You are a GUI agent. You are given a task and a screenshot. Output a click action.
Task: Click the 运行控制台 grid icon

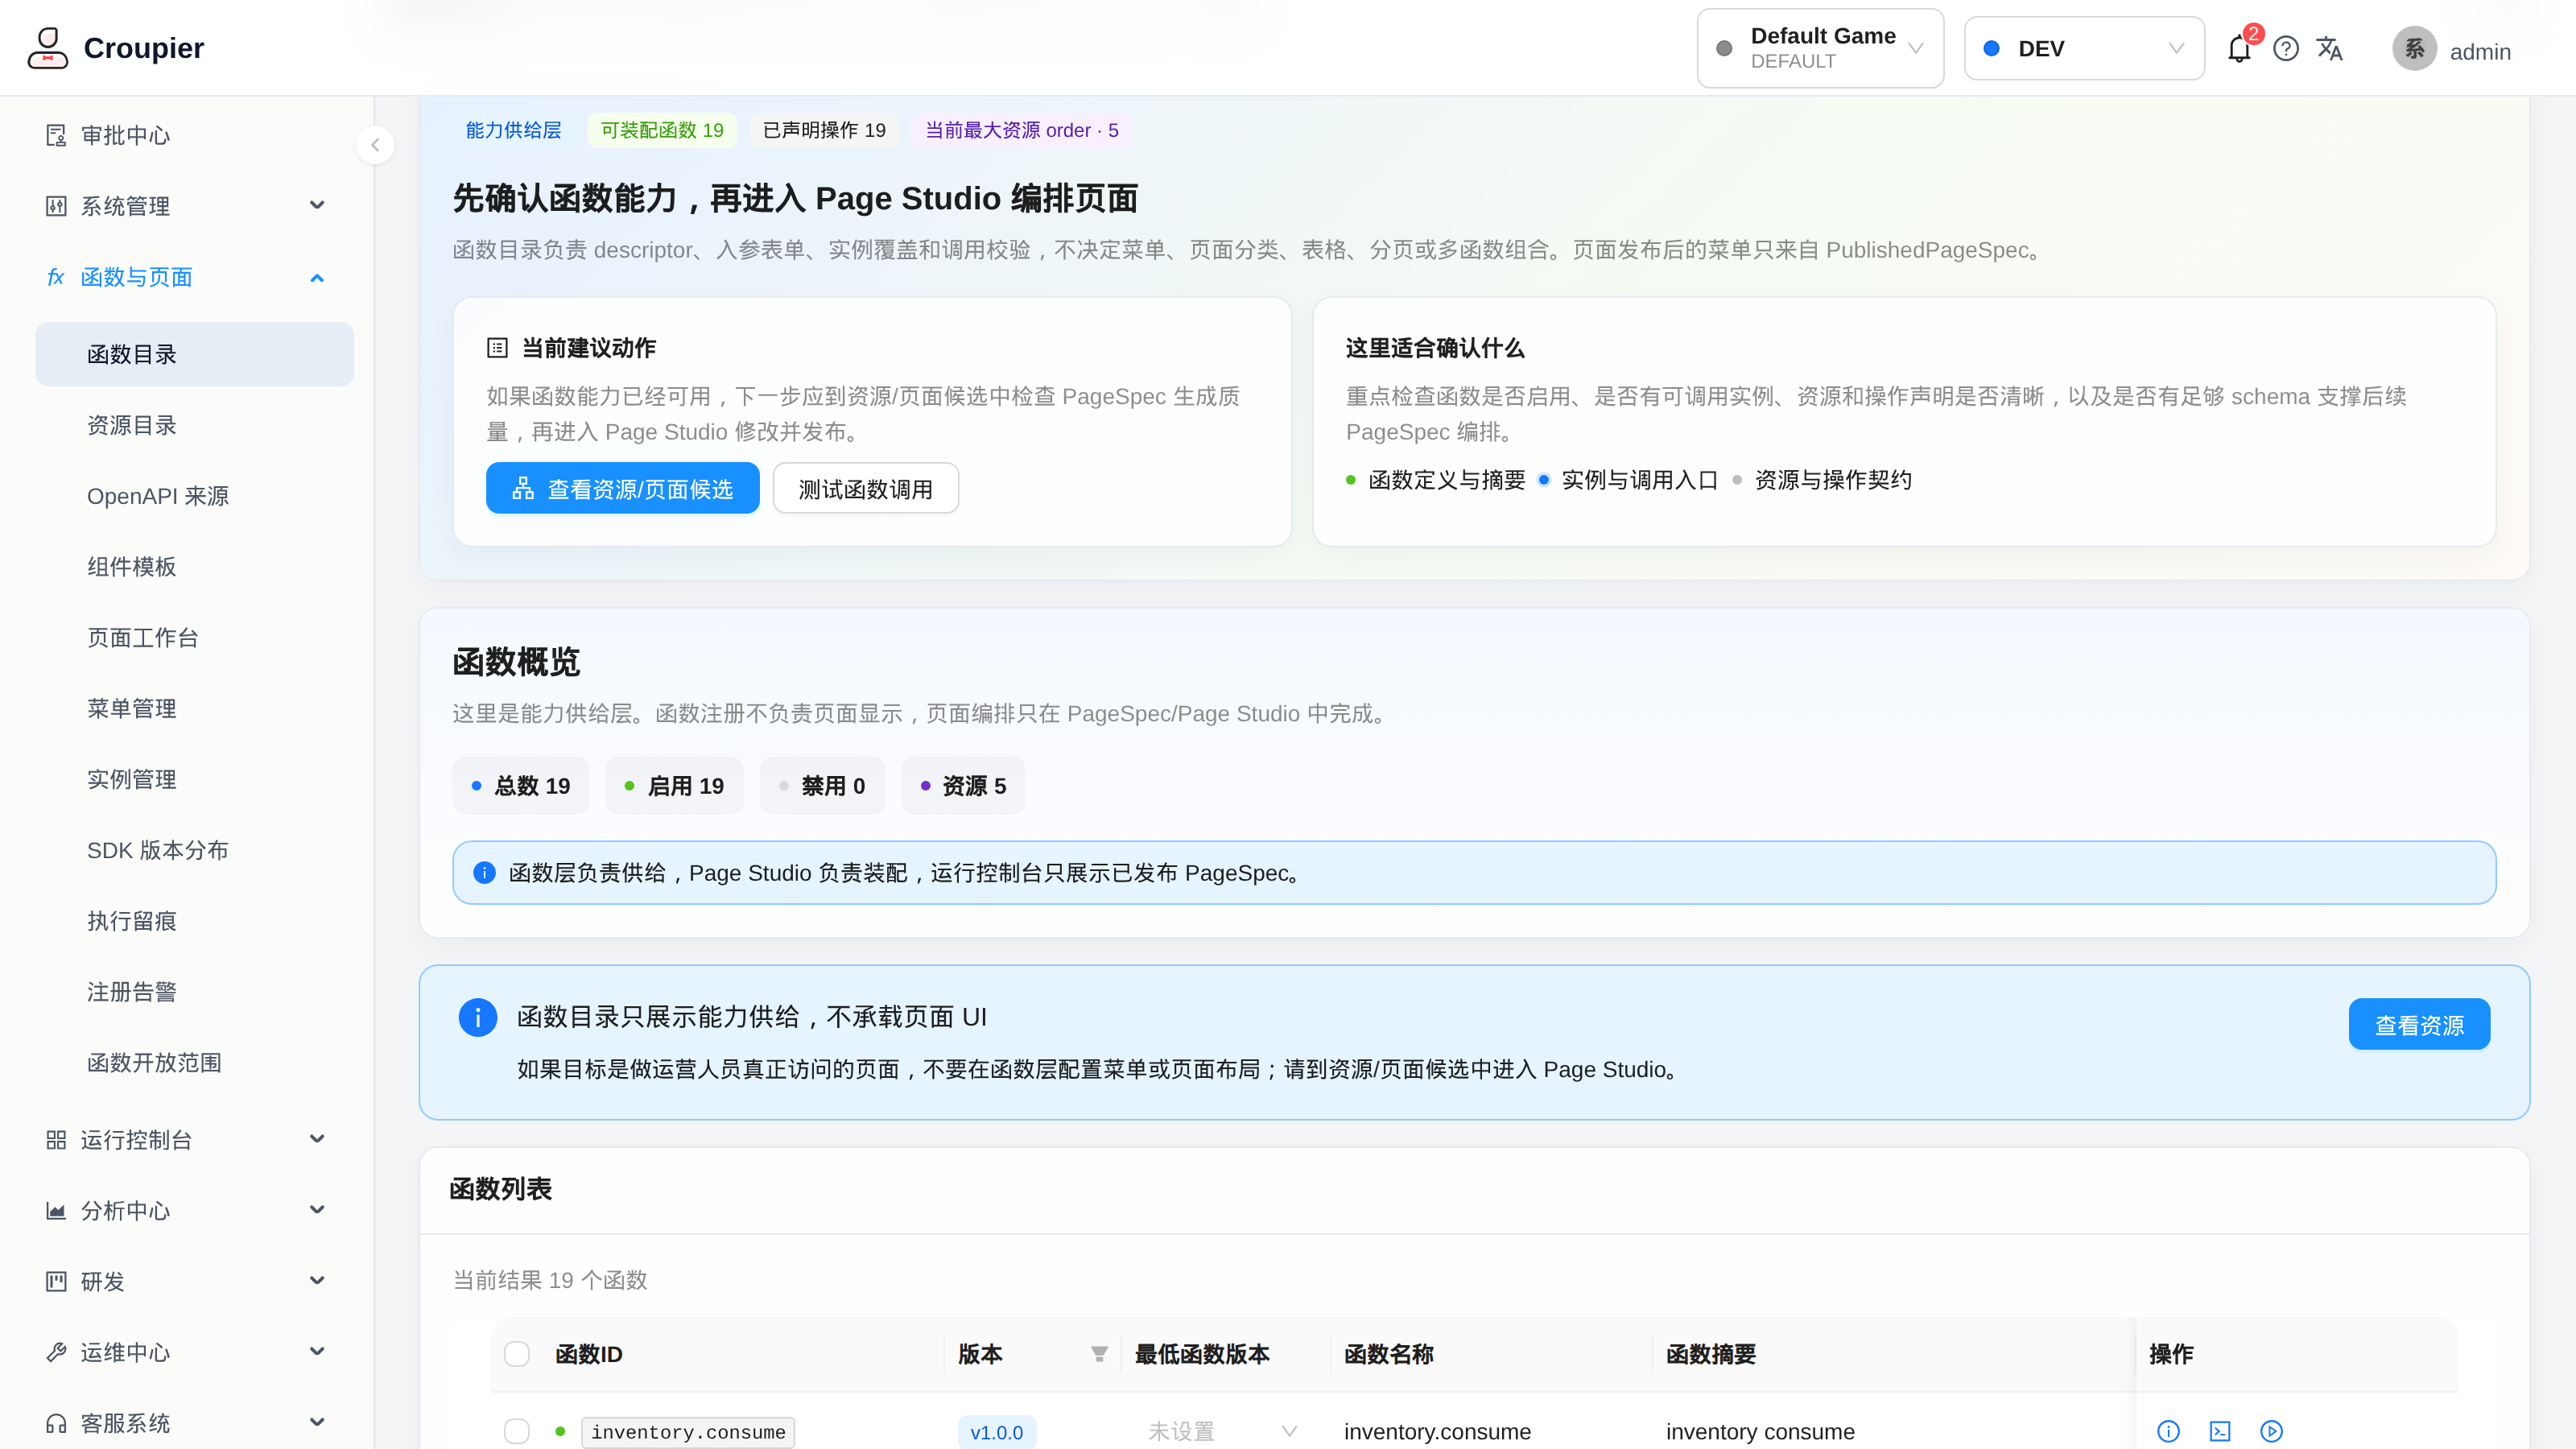coord(56,1140)
